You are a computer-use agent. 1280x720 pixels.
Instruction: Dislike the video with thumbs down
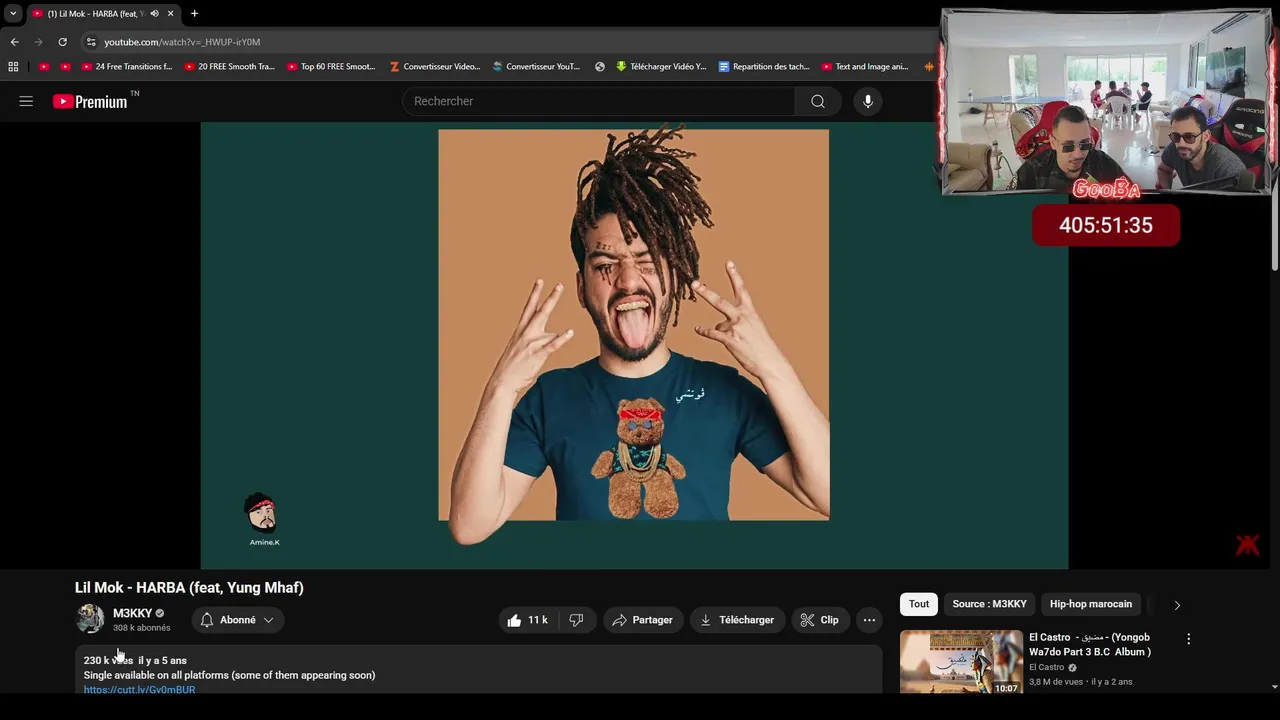point(577,620)
